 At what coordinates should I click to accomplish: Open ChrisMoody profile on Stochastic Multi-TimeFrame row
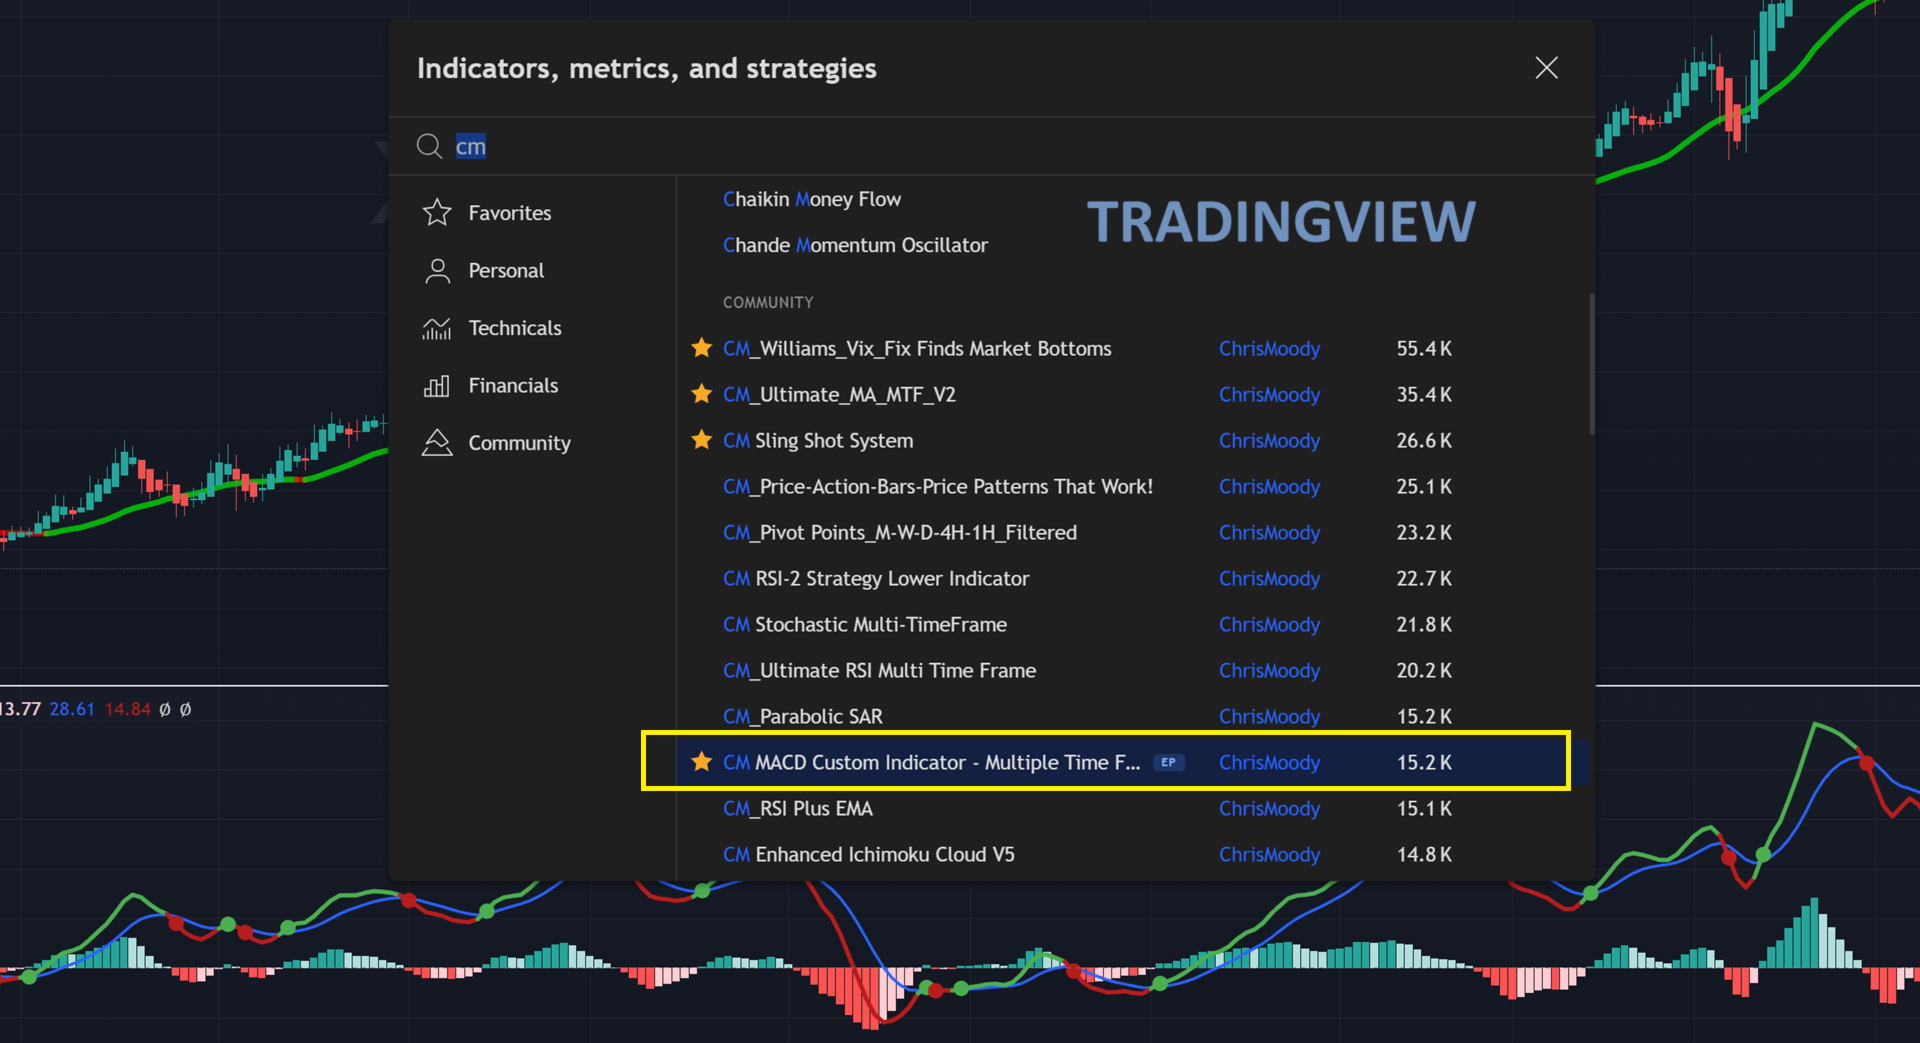(1269, 625)
